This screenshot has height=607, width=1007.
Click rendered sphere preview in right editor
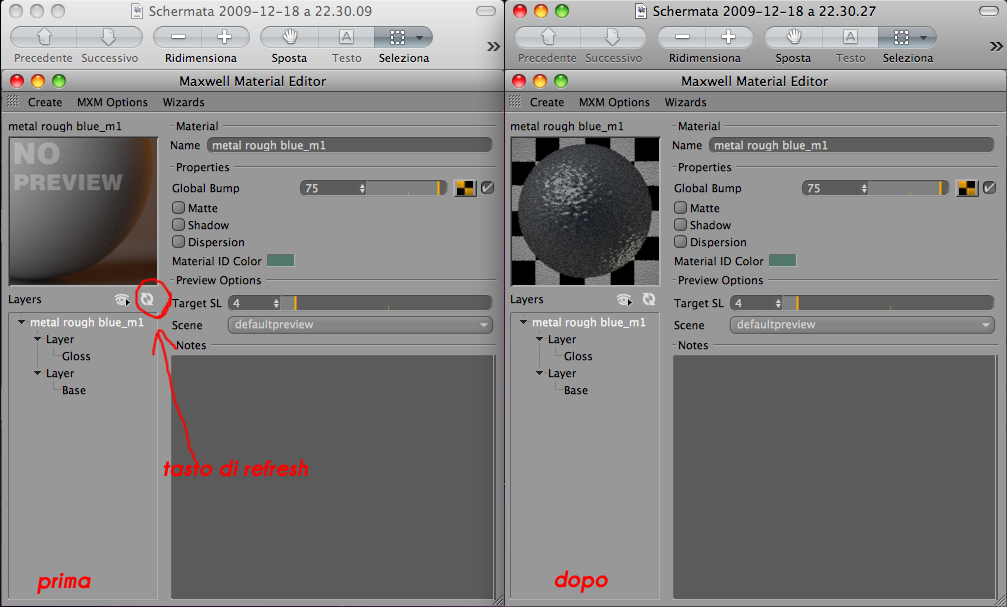point(585,211)
